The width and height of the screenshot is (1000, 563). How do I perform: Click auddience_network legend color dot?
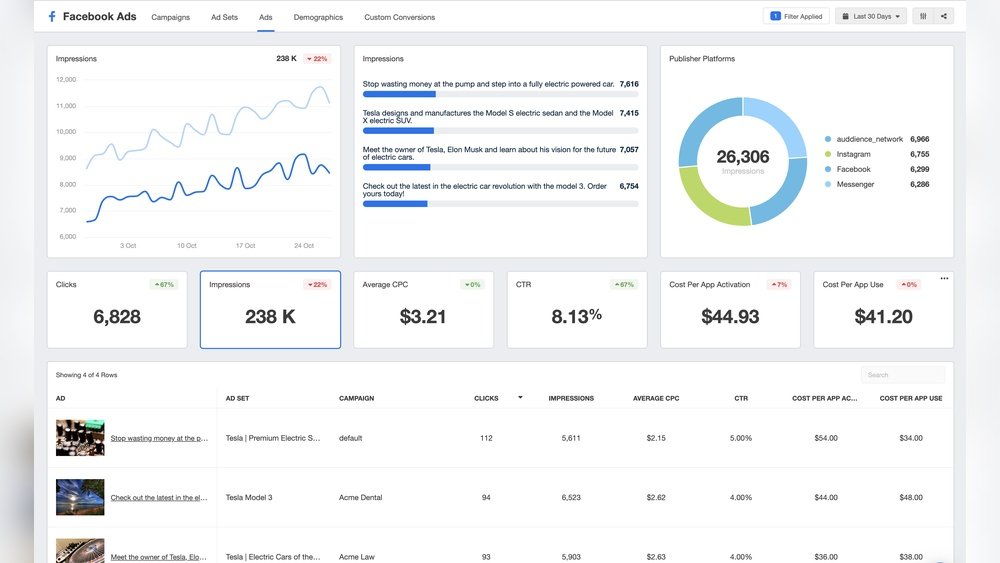coord(828,139)
